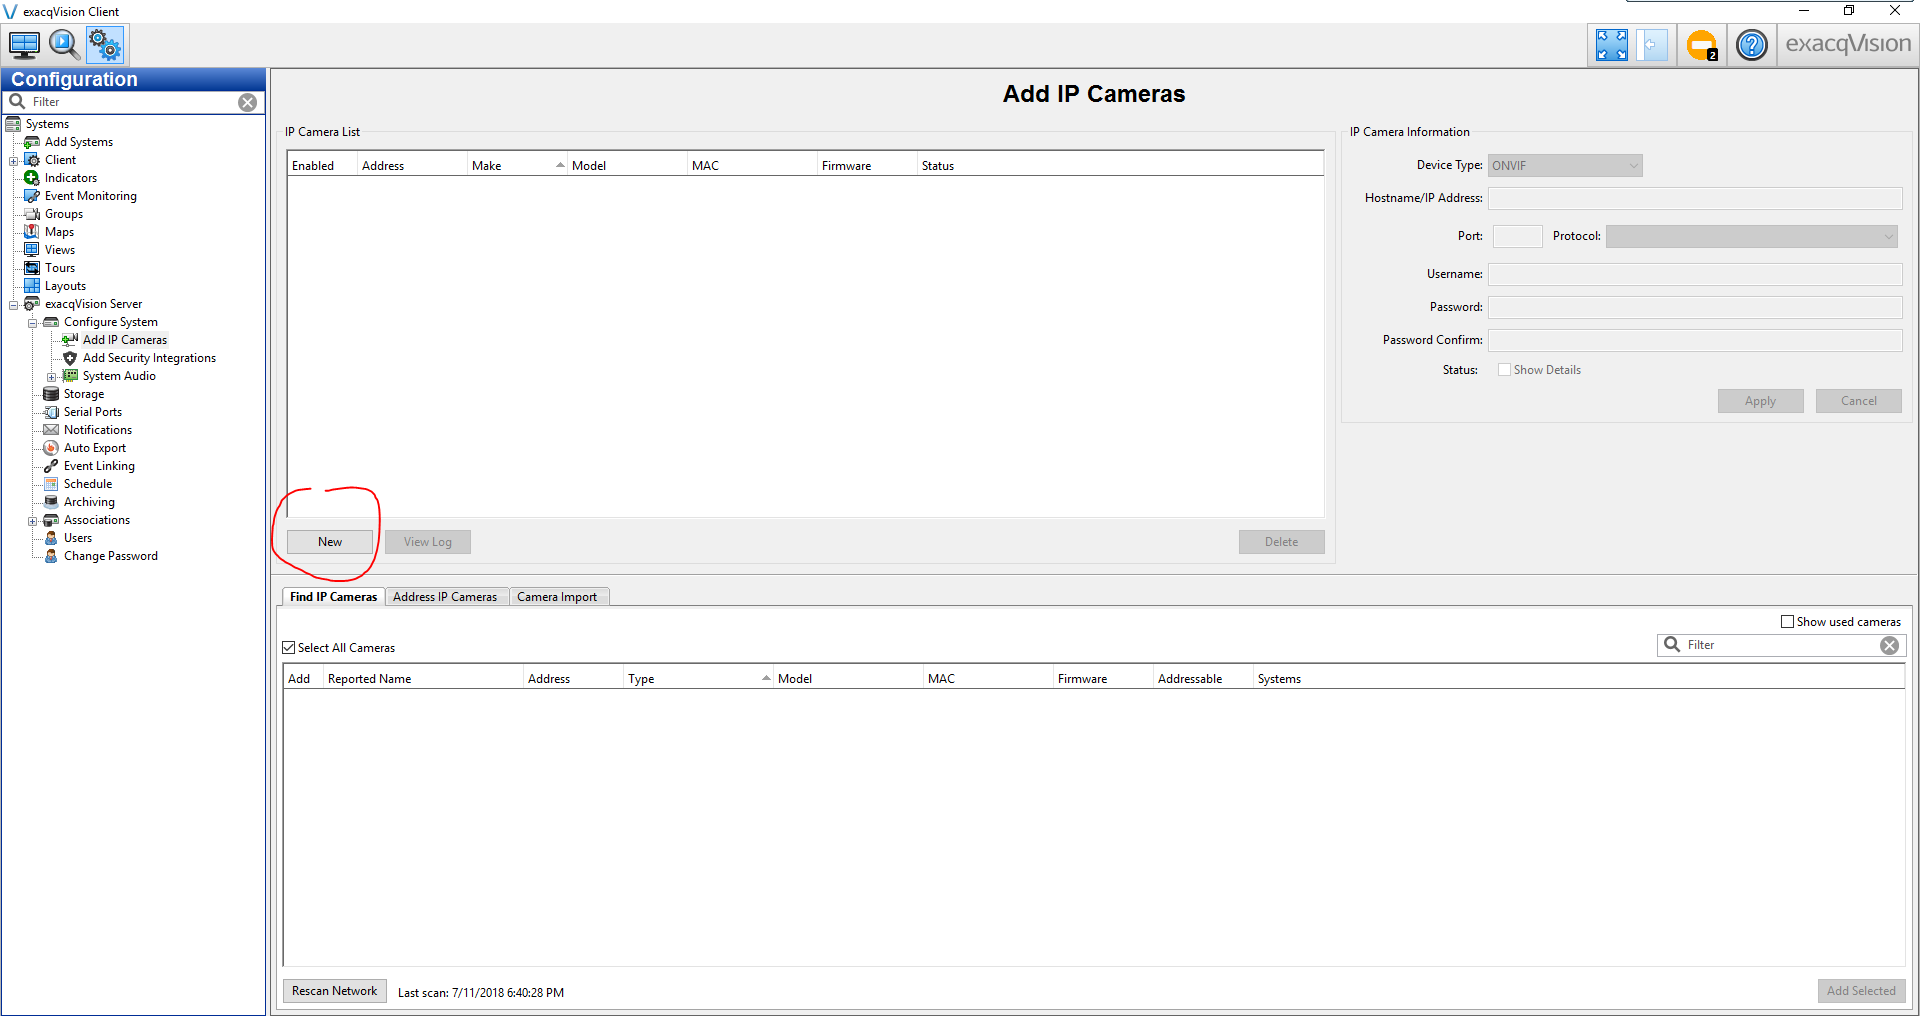Click the full screen arrows icon

click(1611, 45)
